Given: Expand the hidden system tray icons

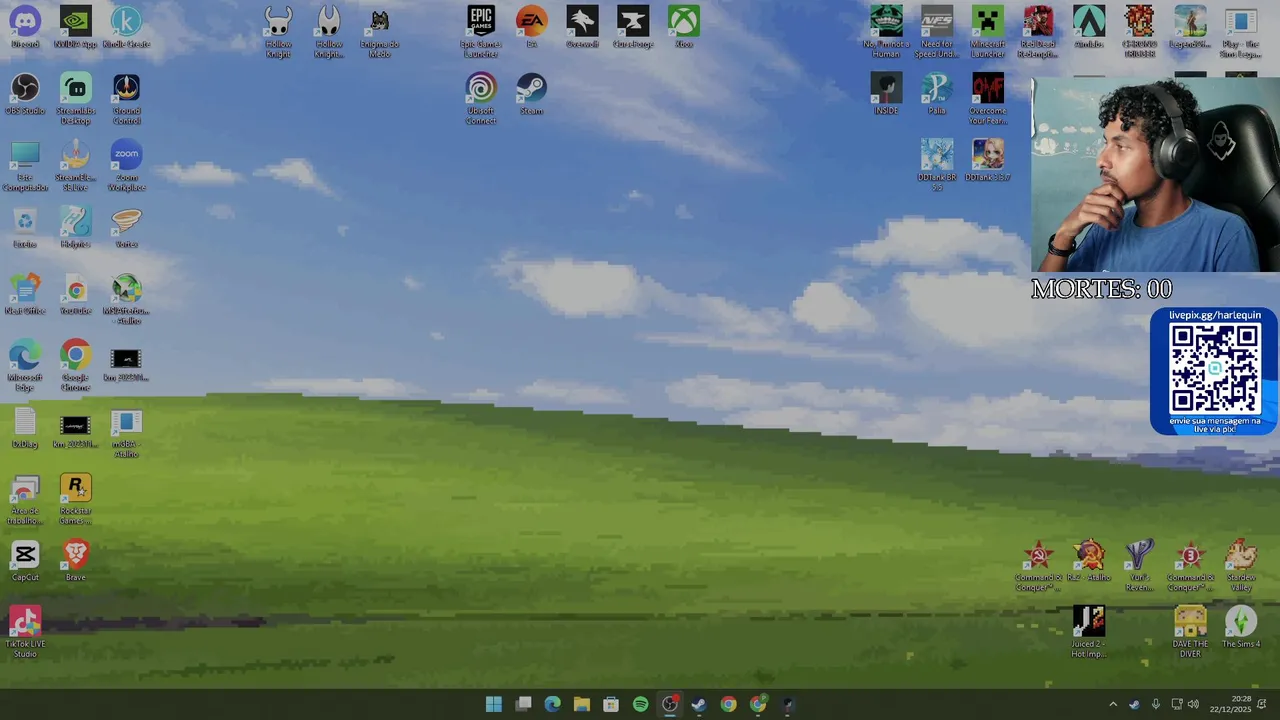Looking at the screenshot, I should tap(1113, 704).
